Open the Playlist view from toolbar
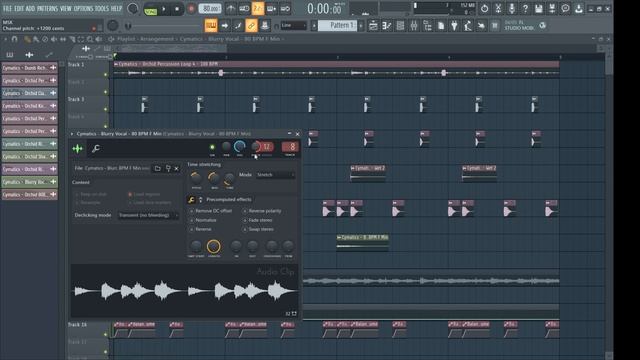640x360 pixels. point(373,26)
